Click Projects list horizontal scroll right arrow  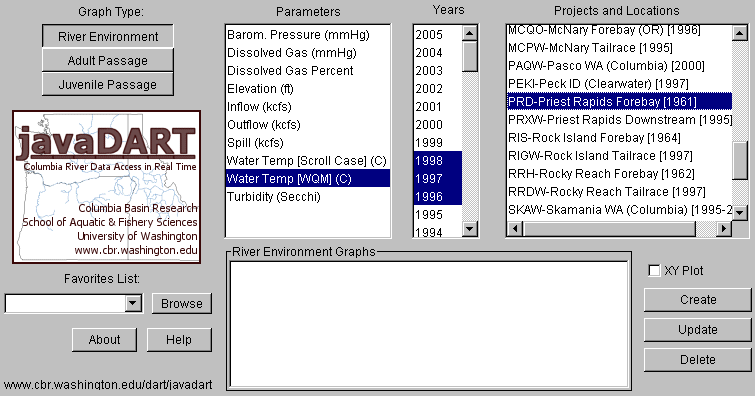[x=724, y=228]
